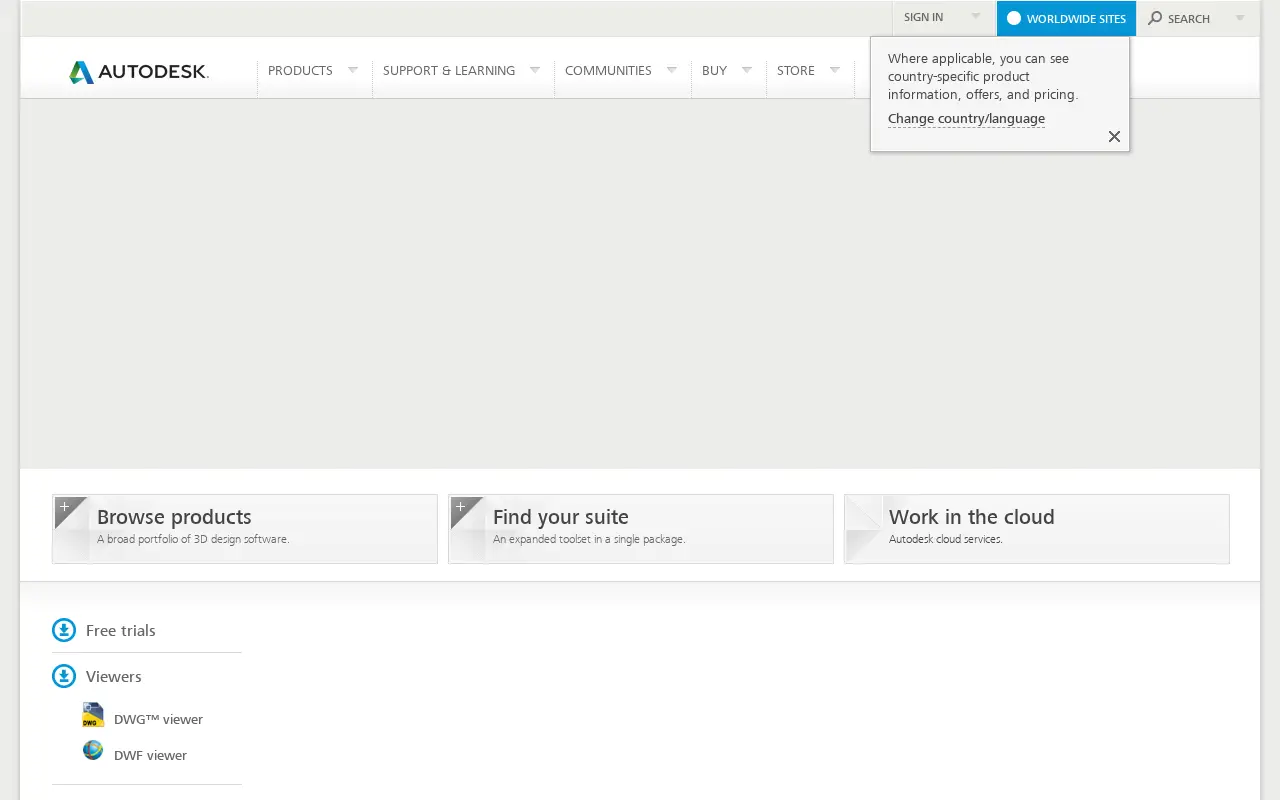1280x800 pixels.
Task: Open the Browse products heading
Action: [x=174, y=517]
